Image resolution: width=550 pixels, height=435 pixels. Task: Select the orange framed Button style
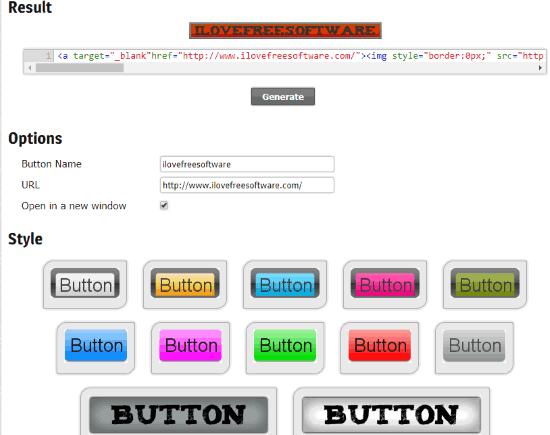tap(185, 285)
